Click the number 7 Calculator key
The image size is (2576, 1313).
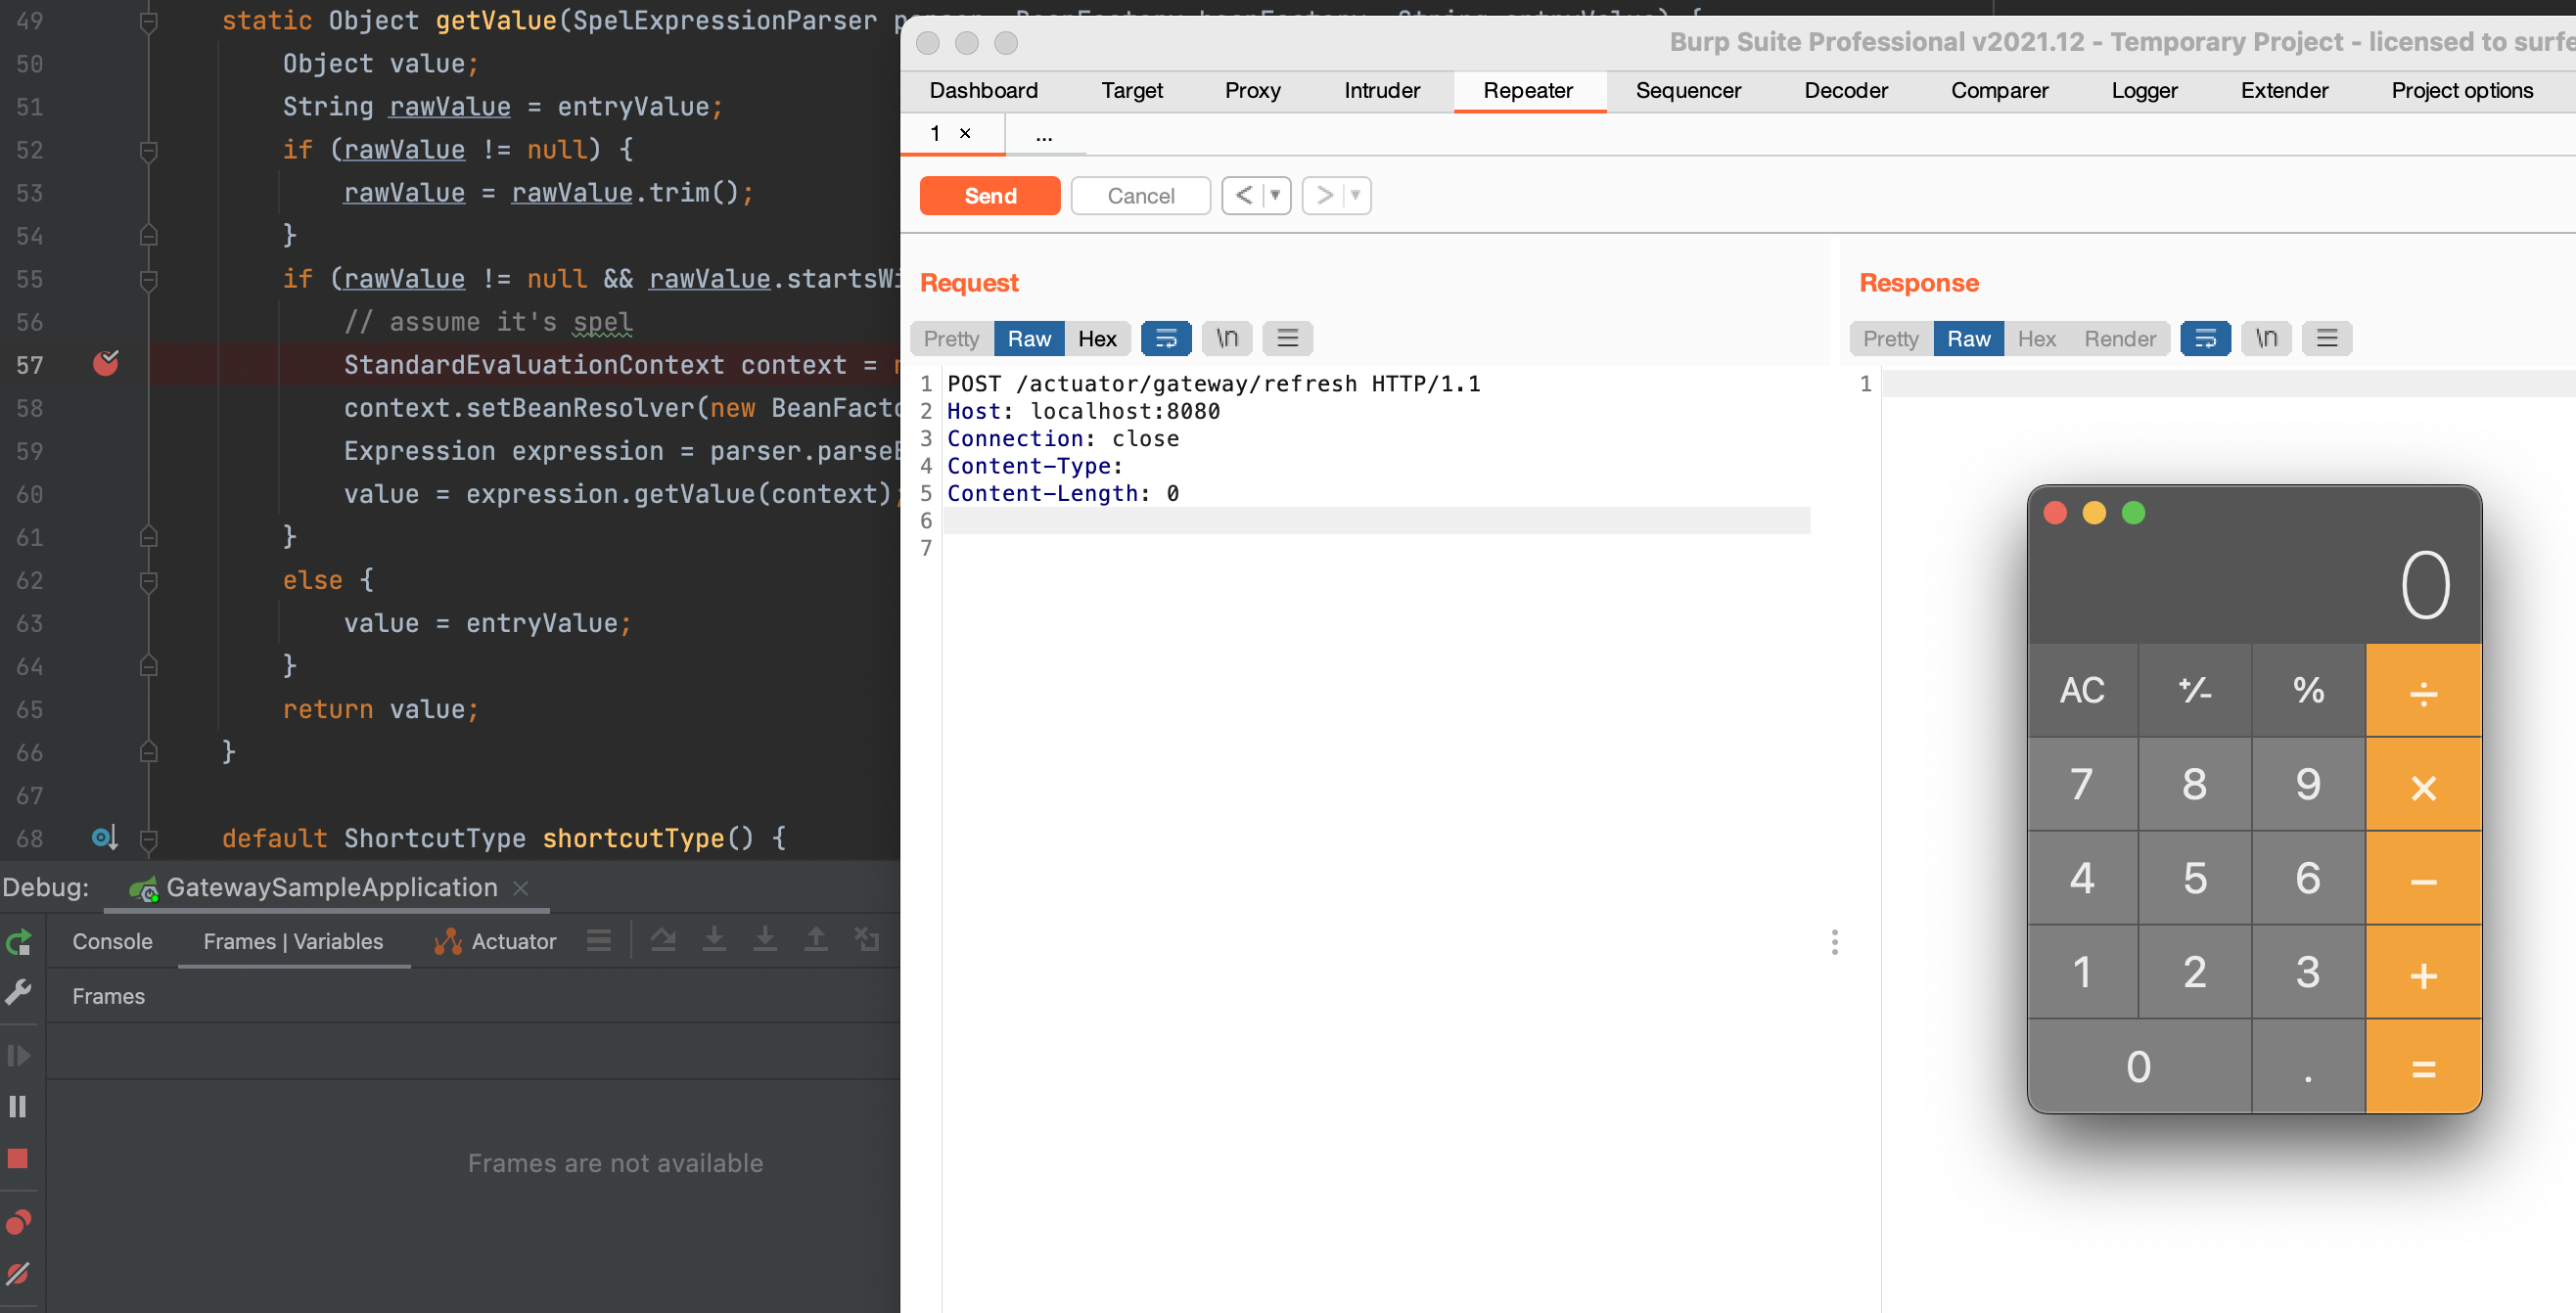click(2082, 785)
